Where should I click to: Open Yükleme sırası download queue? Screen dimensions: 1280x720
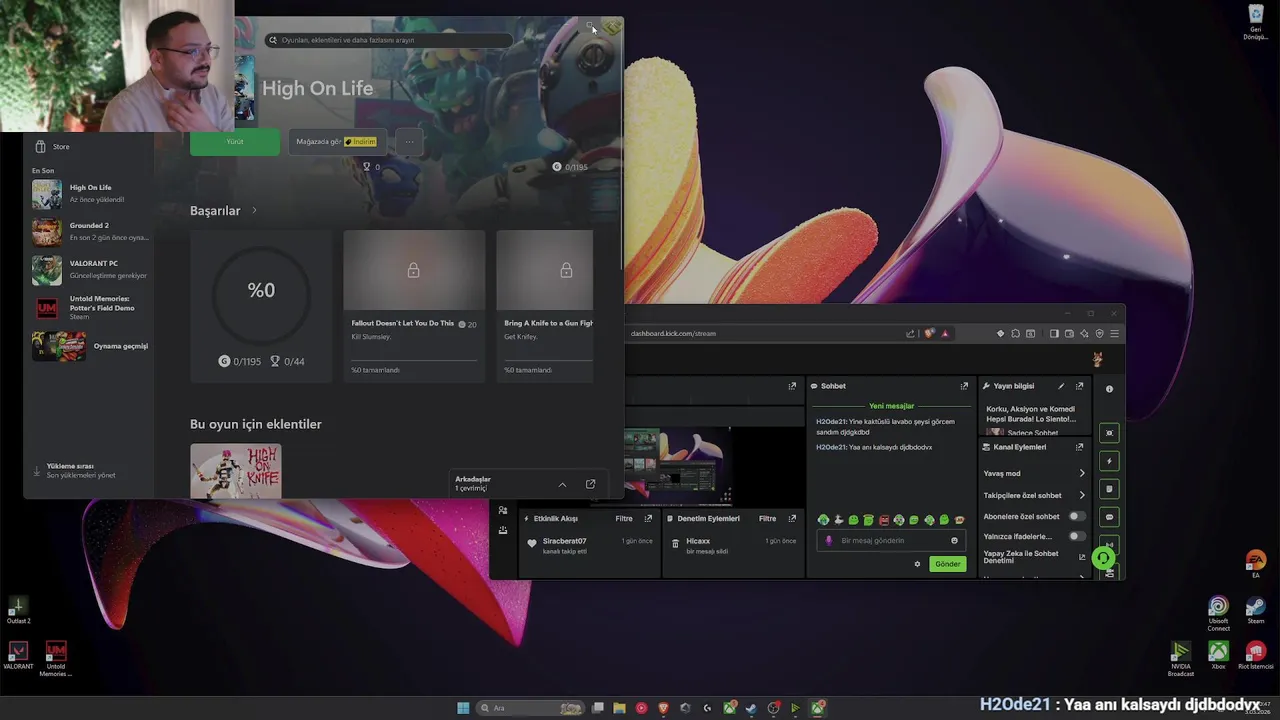coord(80,470)
